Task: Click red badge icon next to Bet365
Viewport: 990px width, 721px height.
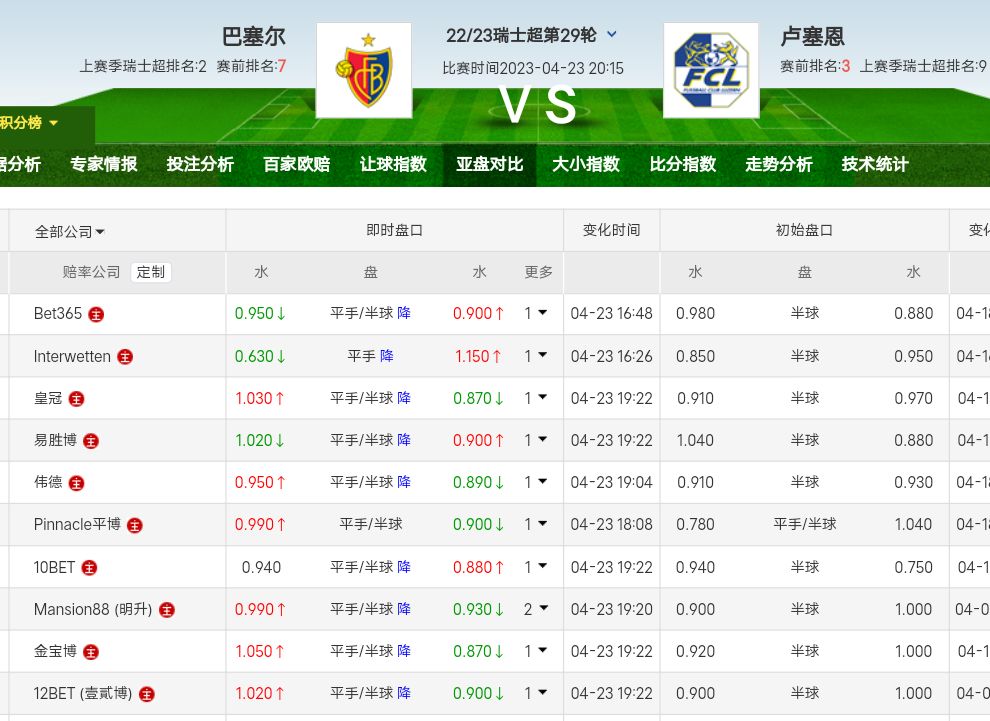Action: point(96,314)
